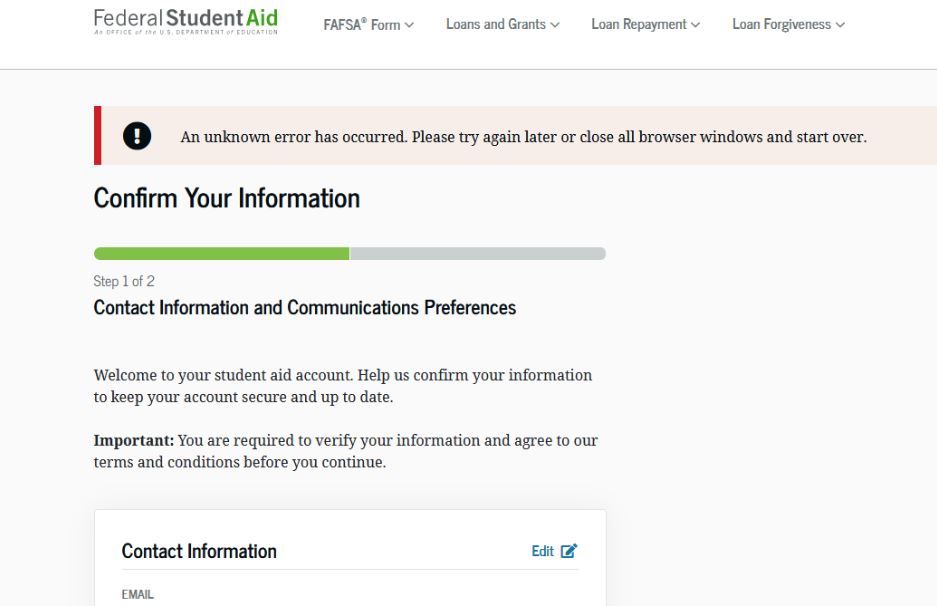
Task: Select the Edit pencil icon
Action: point(570,550)
